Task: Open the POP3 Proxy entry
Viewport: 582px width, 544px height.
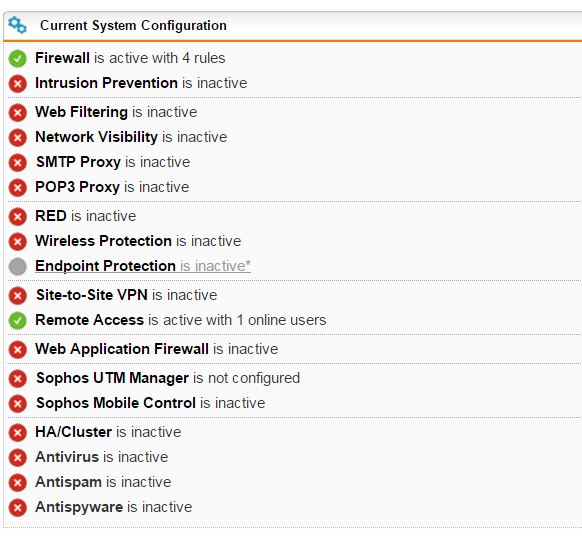Action: (112, 187)
